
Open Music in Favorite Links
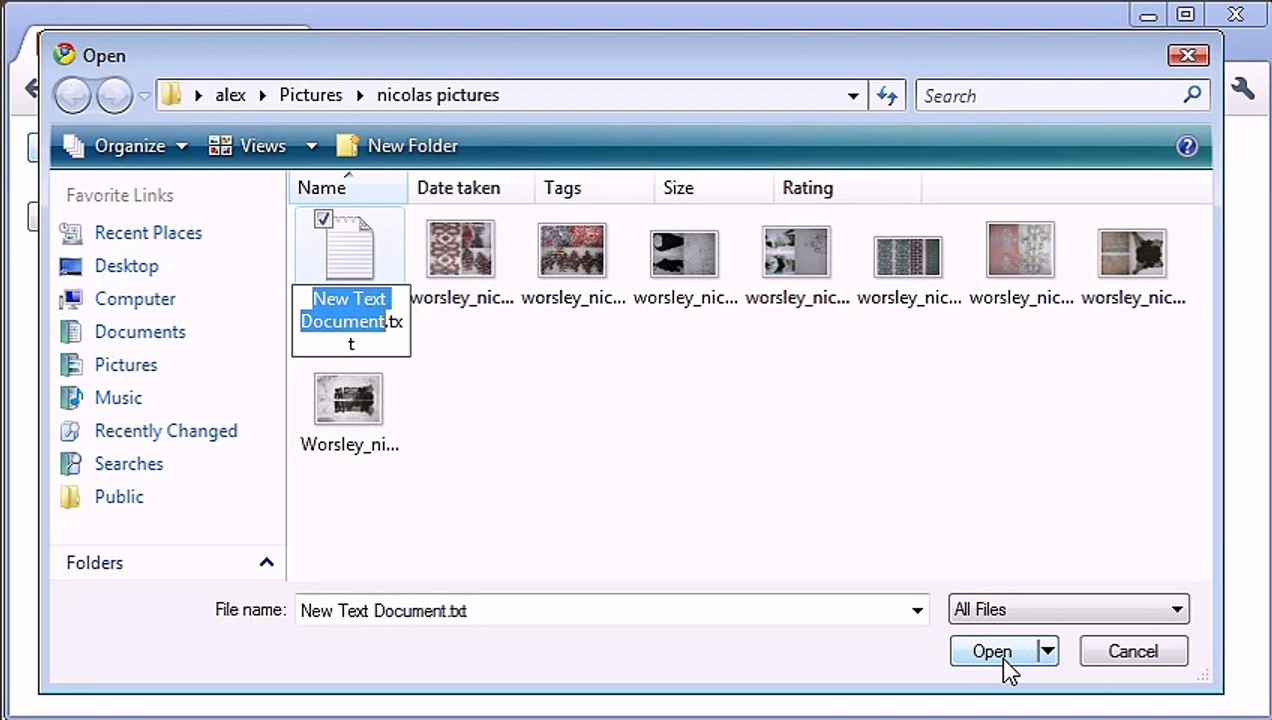[101, 398]
